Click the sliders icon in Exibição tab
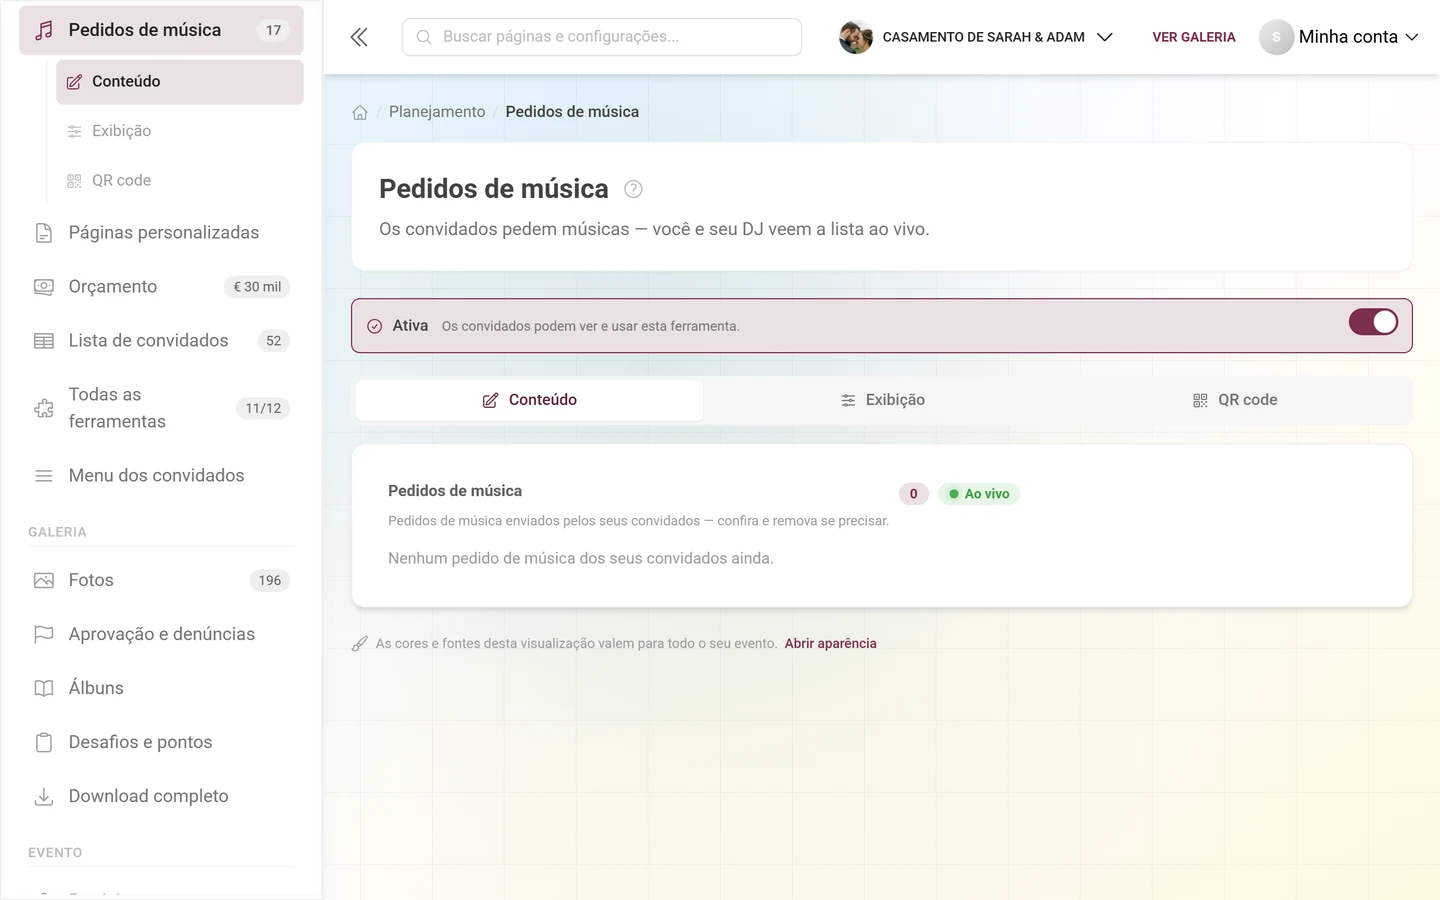 (x=848, y=400)
